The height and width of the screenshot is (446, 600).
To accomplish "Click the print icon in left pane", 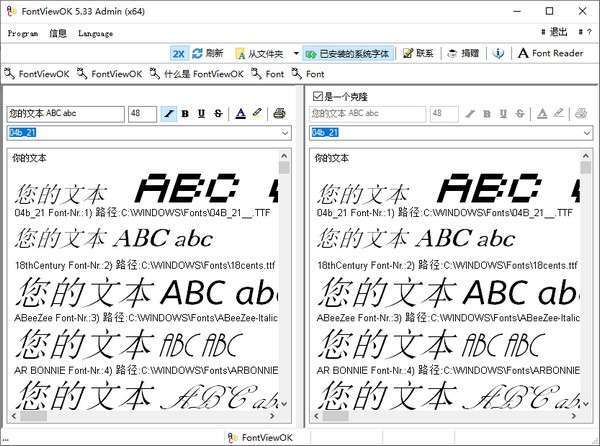I will coord(279,113).
